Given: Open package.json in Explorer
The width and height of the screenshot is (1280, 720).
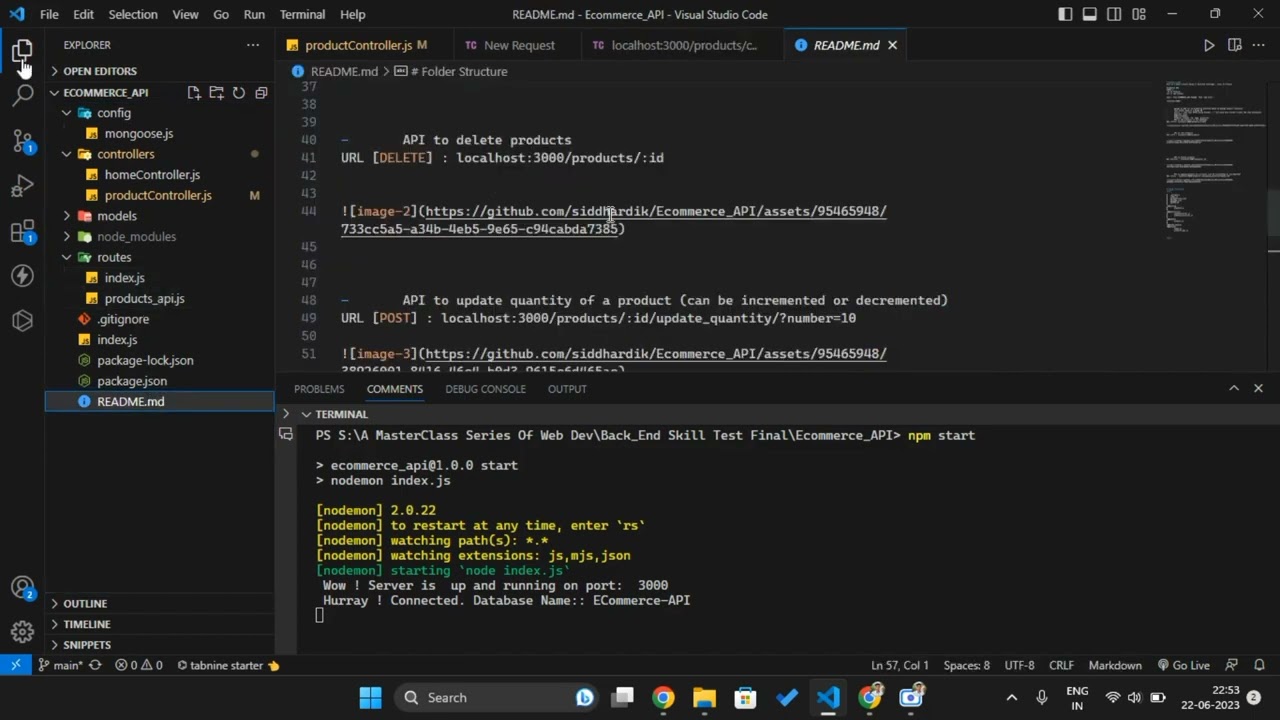Looking at the screenshot, I should tap(132, 381).
